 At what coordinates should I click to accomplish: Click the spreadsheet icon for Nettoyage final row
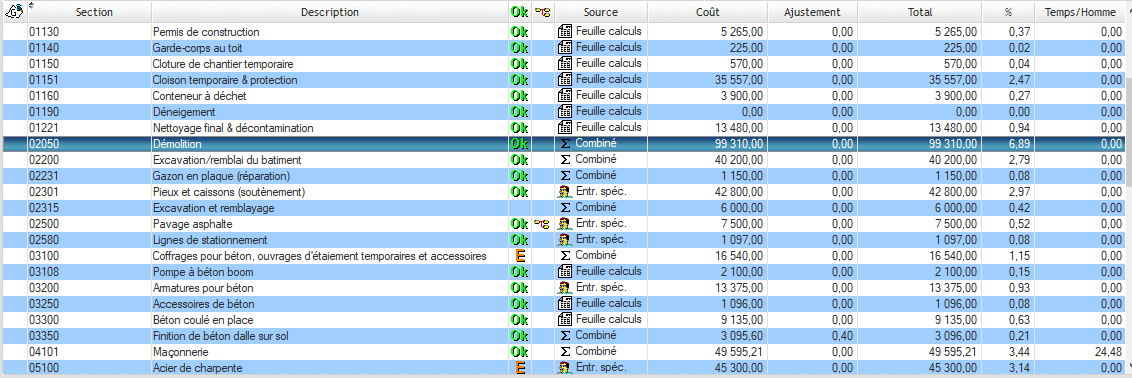[565, 127]
